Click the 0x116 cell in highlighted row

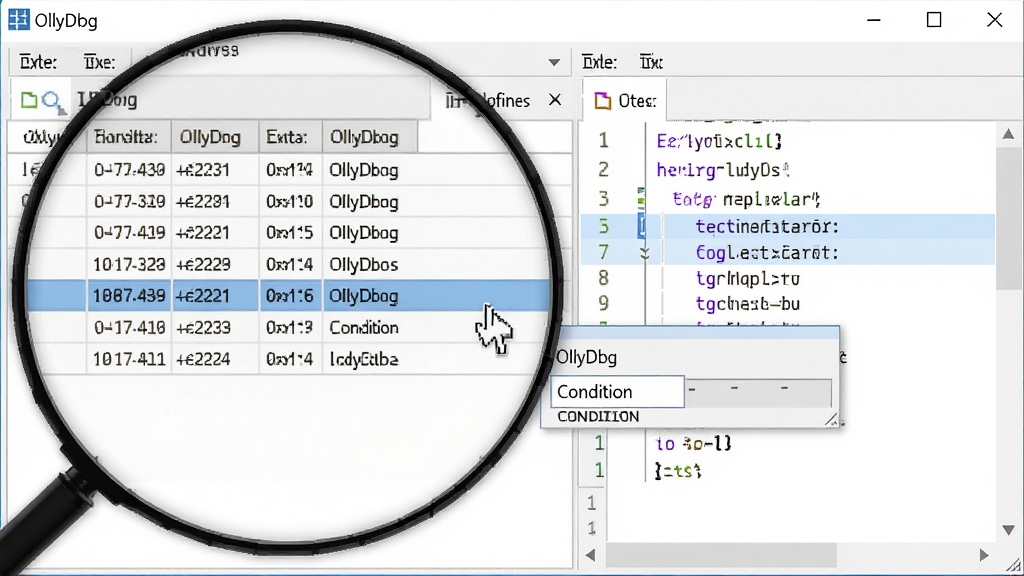click(x=289, y=296)
